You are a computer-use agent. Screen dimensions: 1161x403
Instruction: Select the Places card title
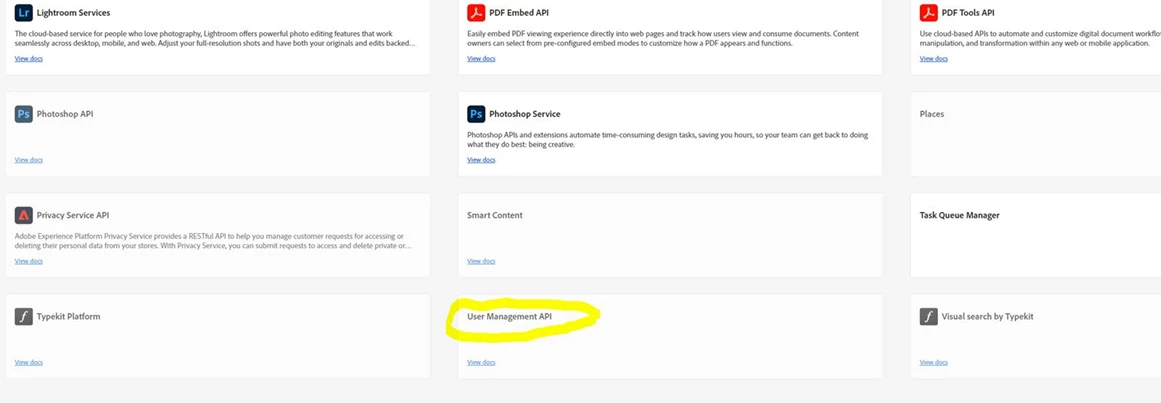[931, 114]
